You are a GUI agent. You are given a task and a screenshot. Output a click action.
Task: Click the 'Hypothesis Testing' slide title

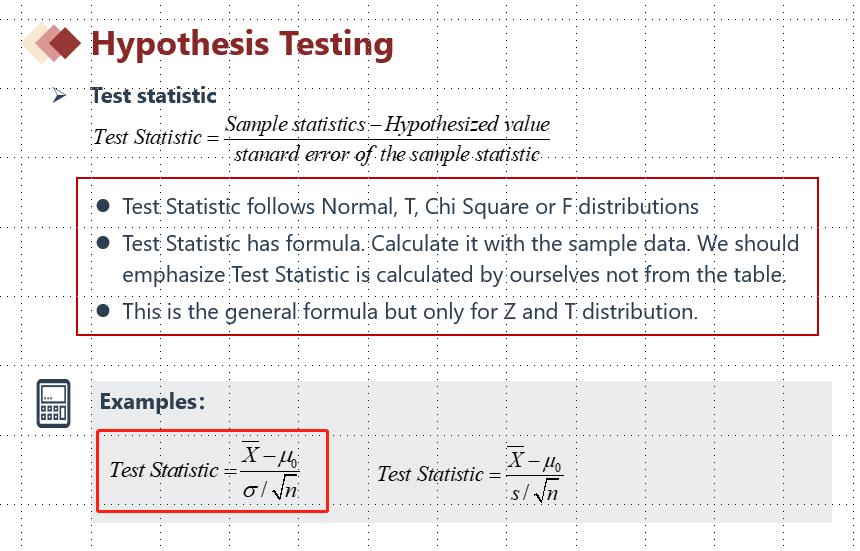242,45
